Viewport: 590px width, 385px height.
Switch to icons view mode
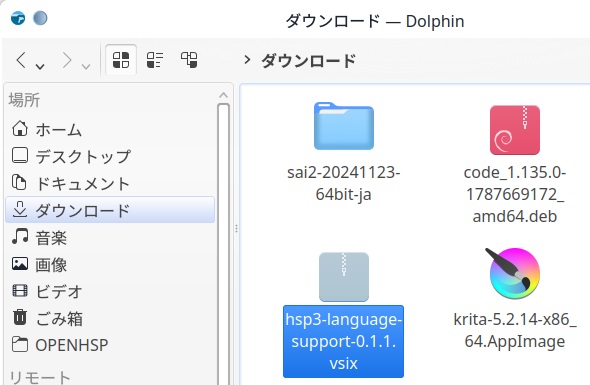tap(121, 60)
